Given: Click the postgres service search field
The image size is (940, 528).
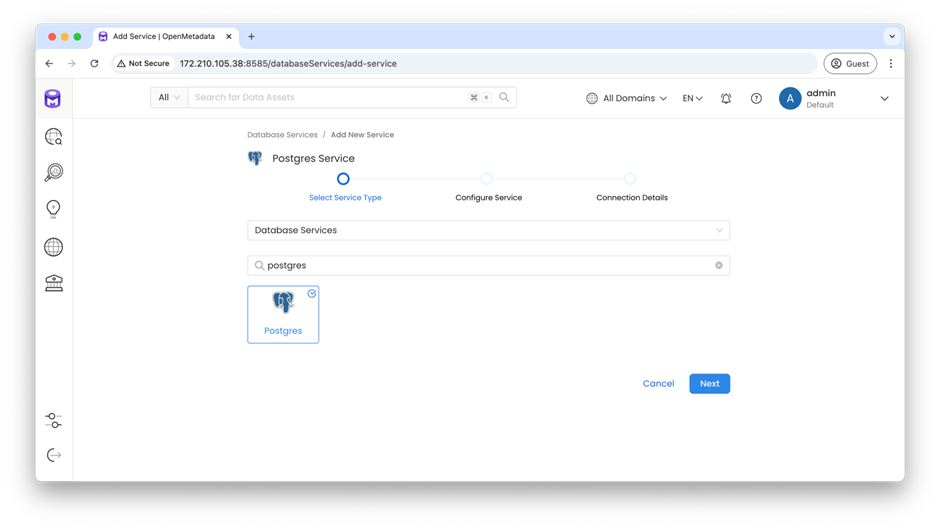Looking at the screenshot, I should [x=489, y=265].
